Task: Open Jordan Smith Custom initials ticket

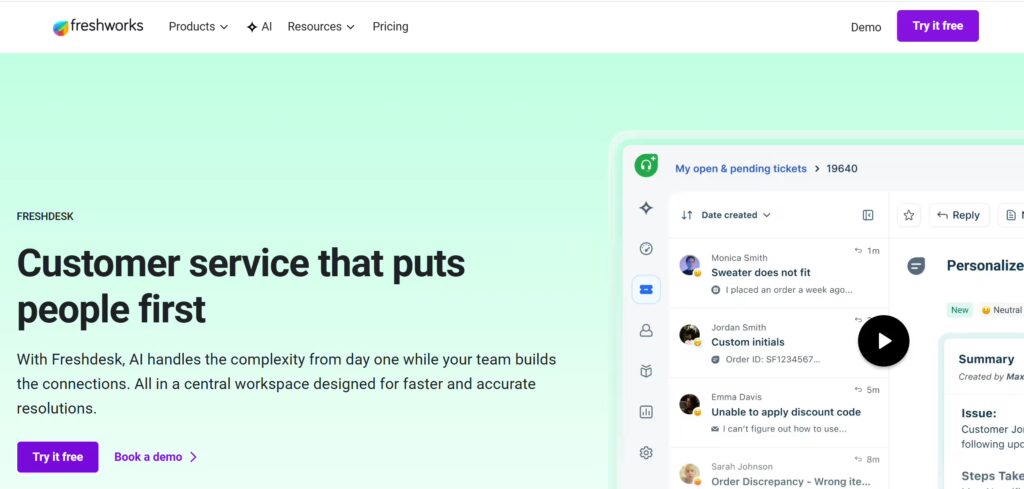Action: (778, 343)
